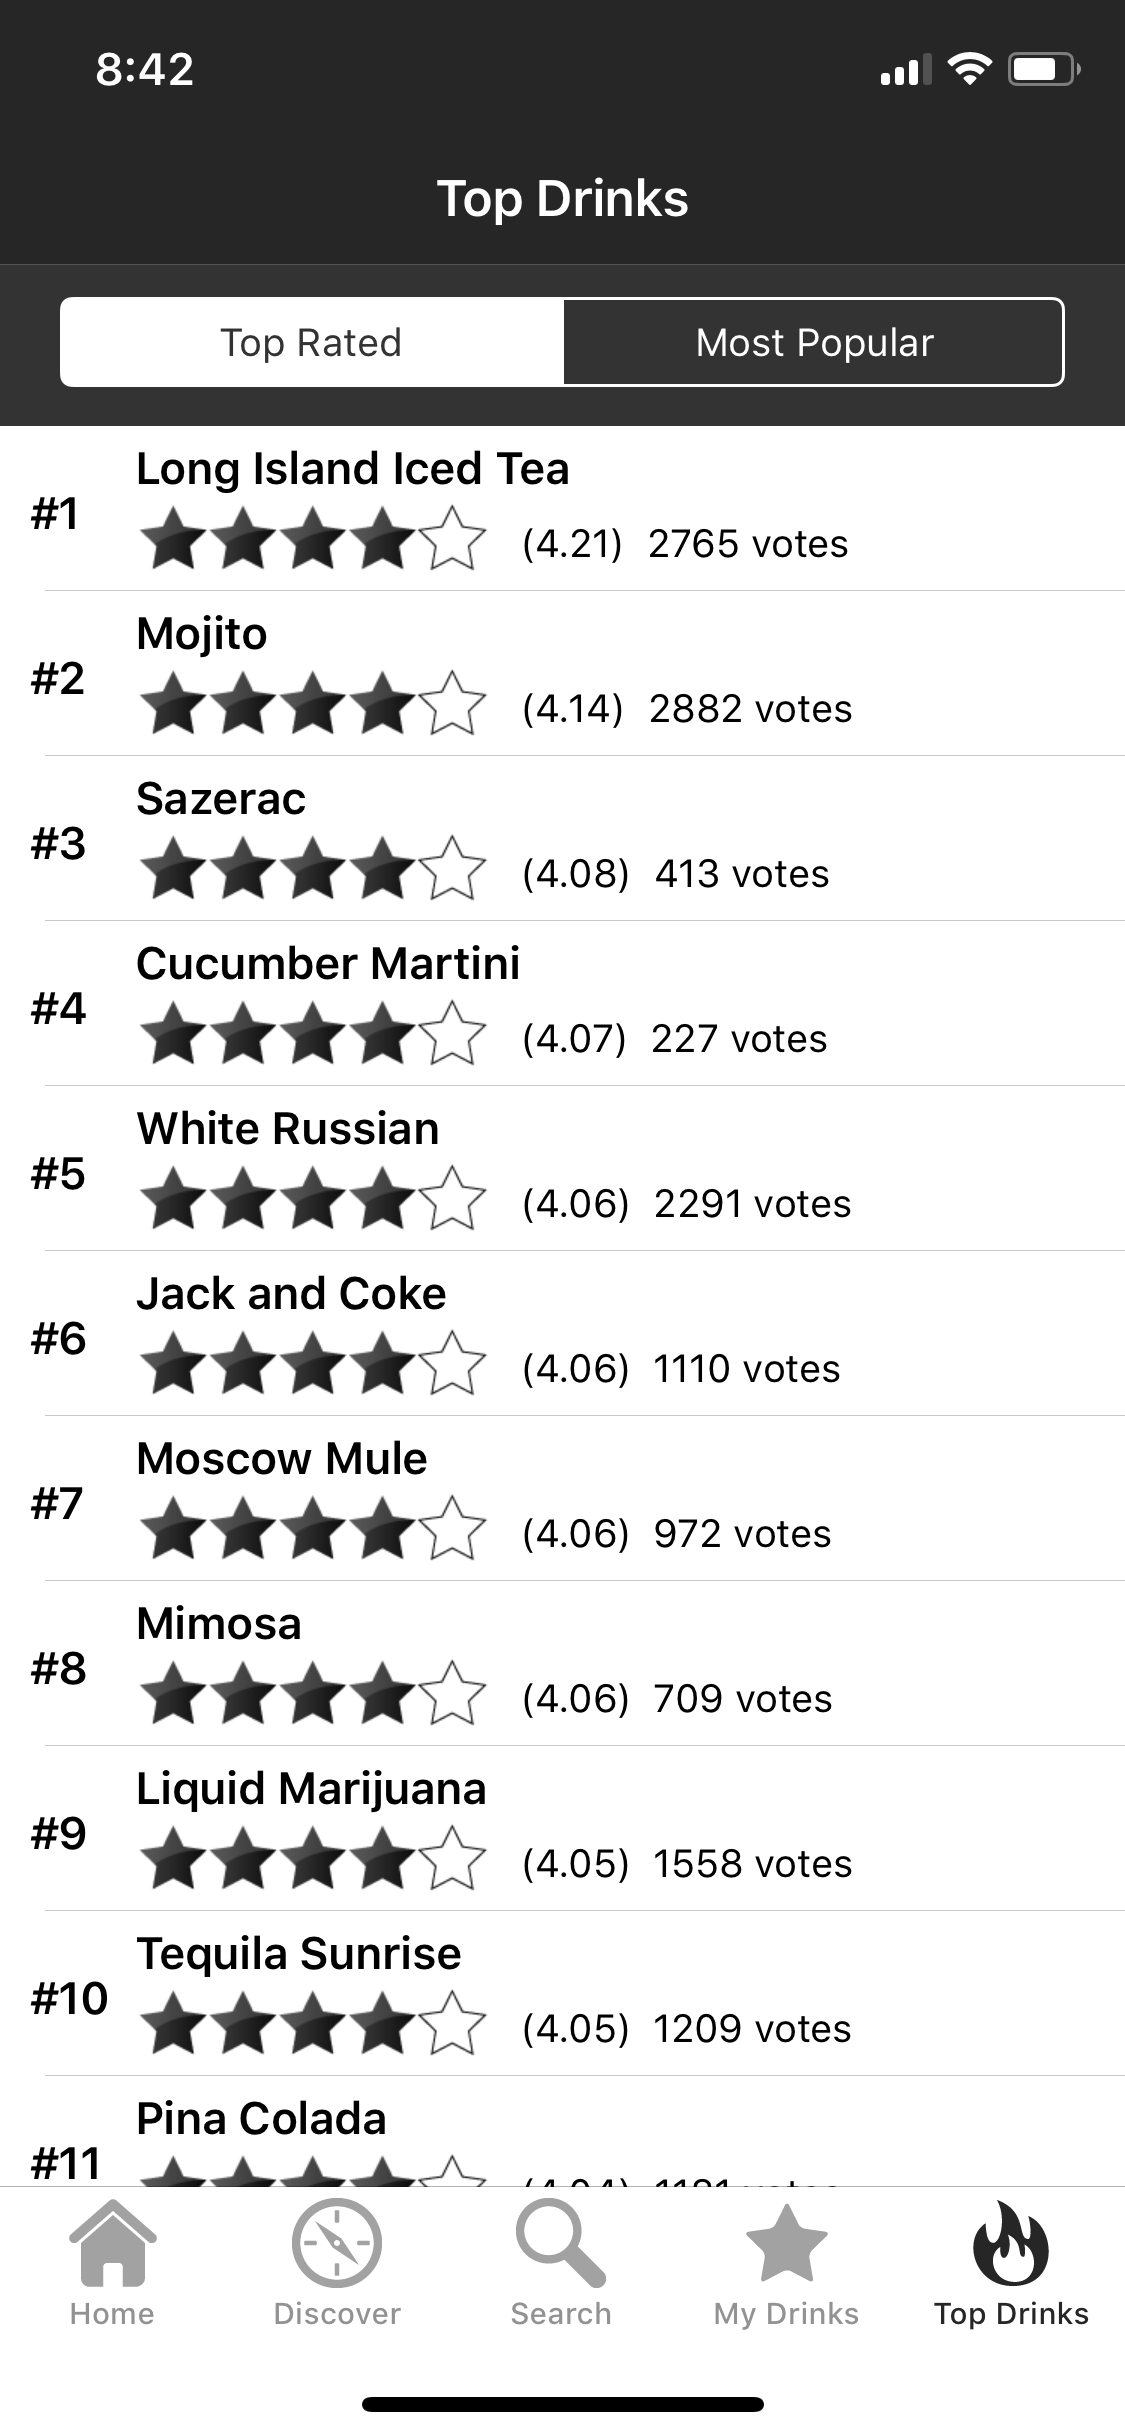Viewport: 1125px width, 2436px height.
Task: Tap the Wi-Fi status icon
Action: (x=969, y=69)
